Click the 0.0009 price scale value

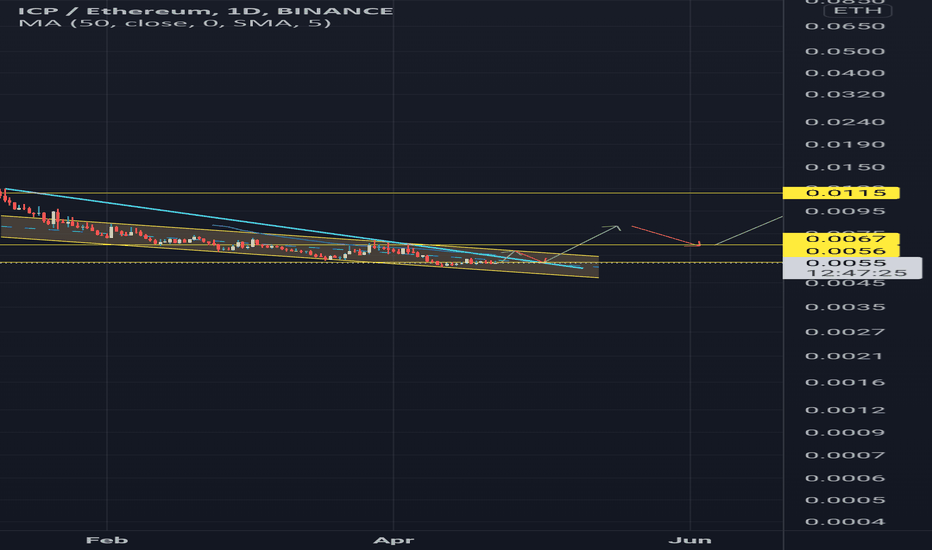point(845,432)
